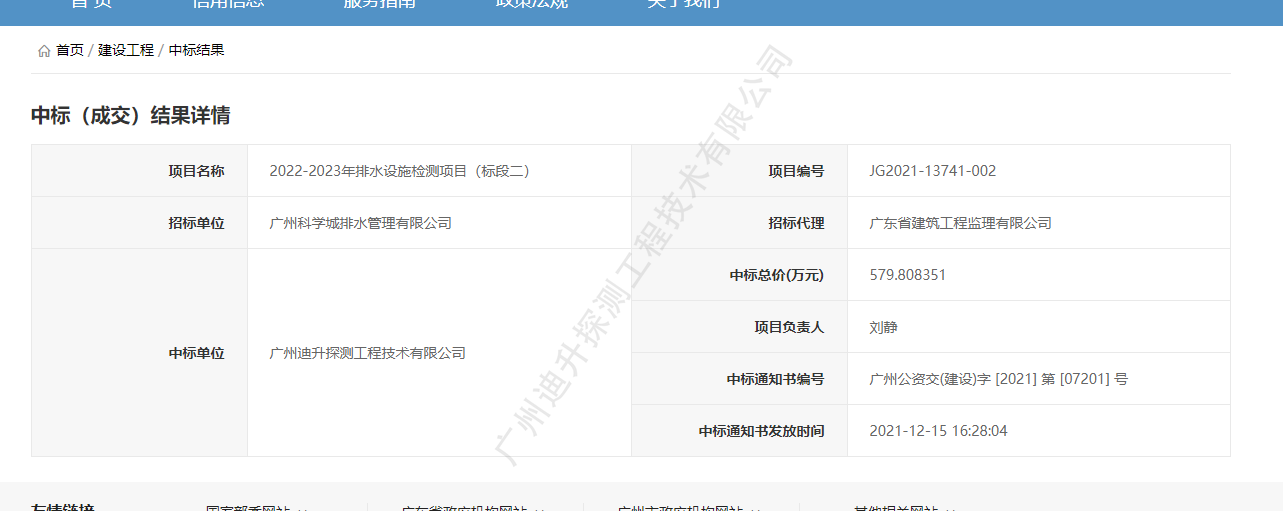Click the home icon in the breadcrumb

pyautogui.click(x=44, y=51)
